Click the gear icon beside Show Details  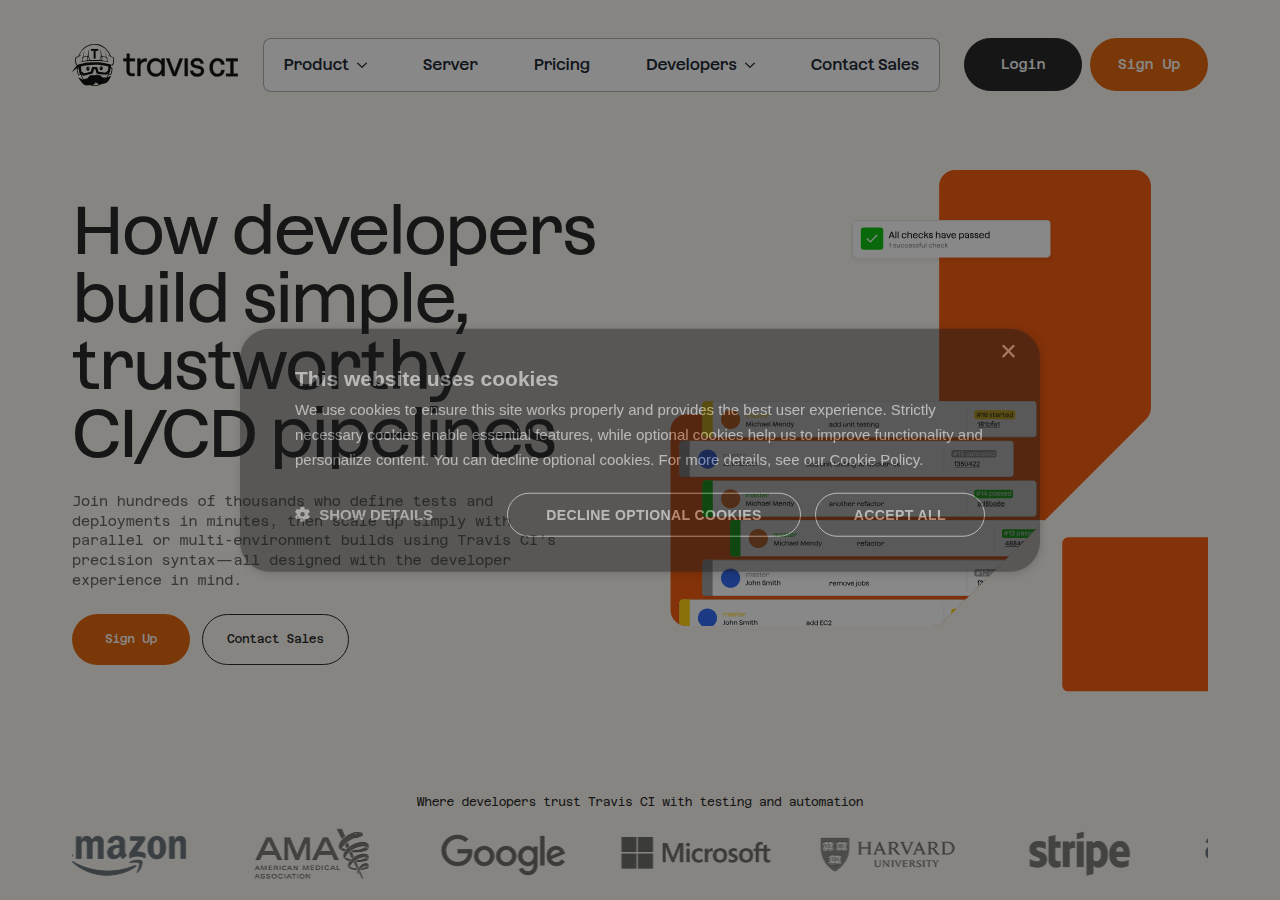(x=302, y=514)
